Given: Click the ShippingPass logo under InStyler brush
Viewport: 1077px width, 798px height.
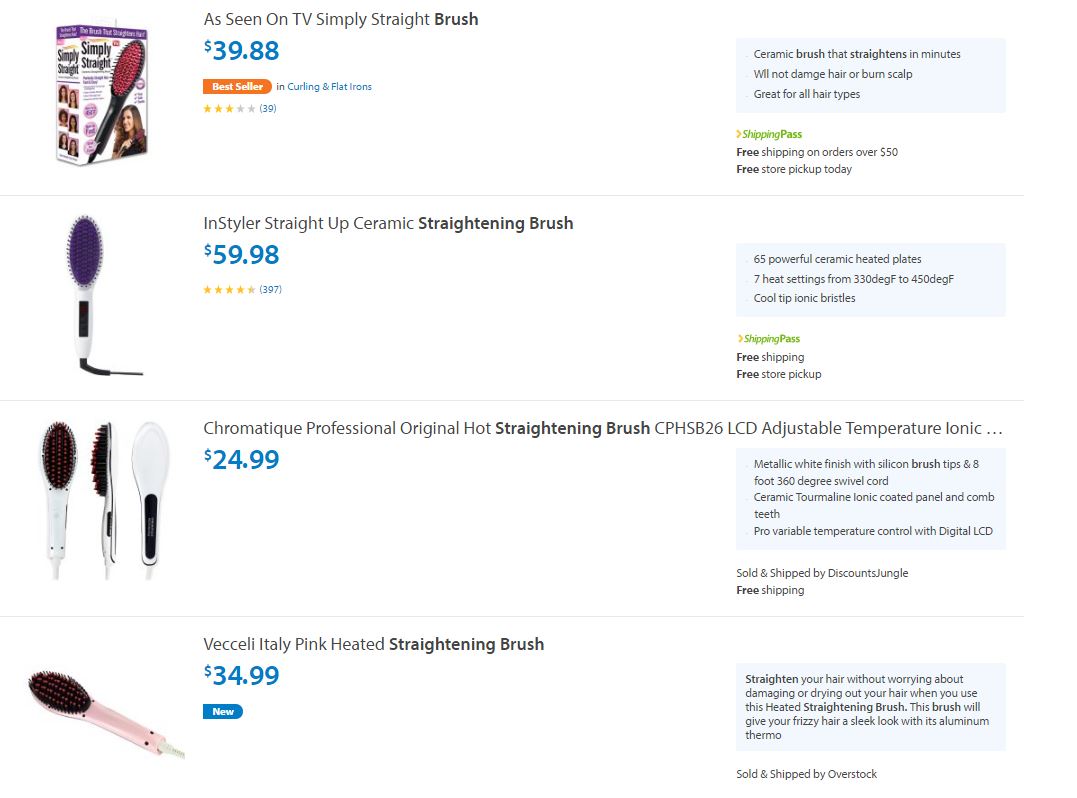Looking at the screenshot, I should pos(769,339).
